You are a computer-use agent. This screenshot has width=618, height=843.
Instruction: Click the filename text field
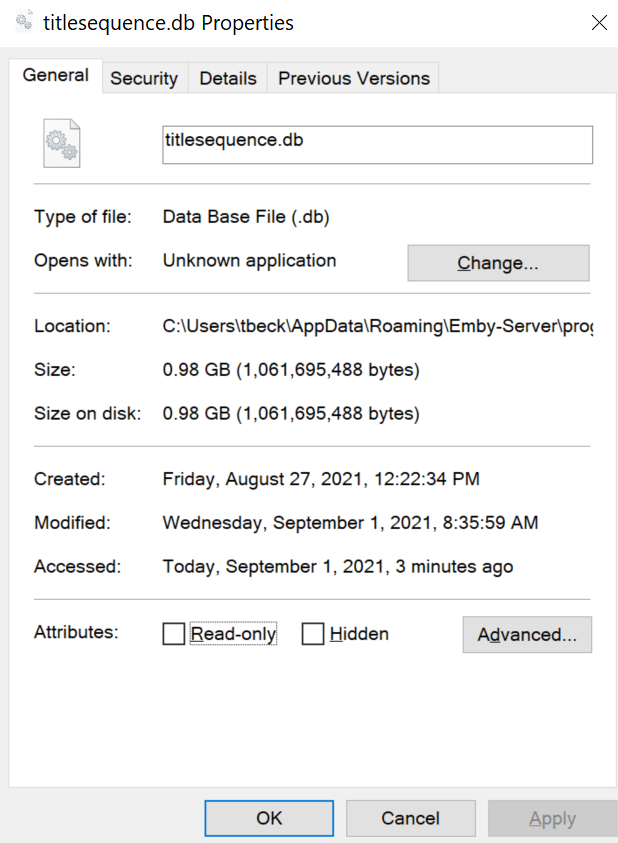[x=377, y=144]
